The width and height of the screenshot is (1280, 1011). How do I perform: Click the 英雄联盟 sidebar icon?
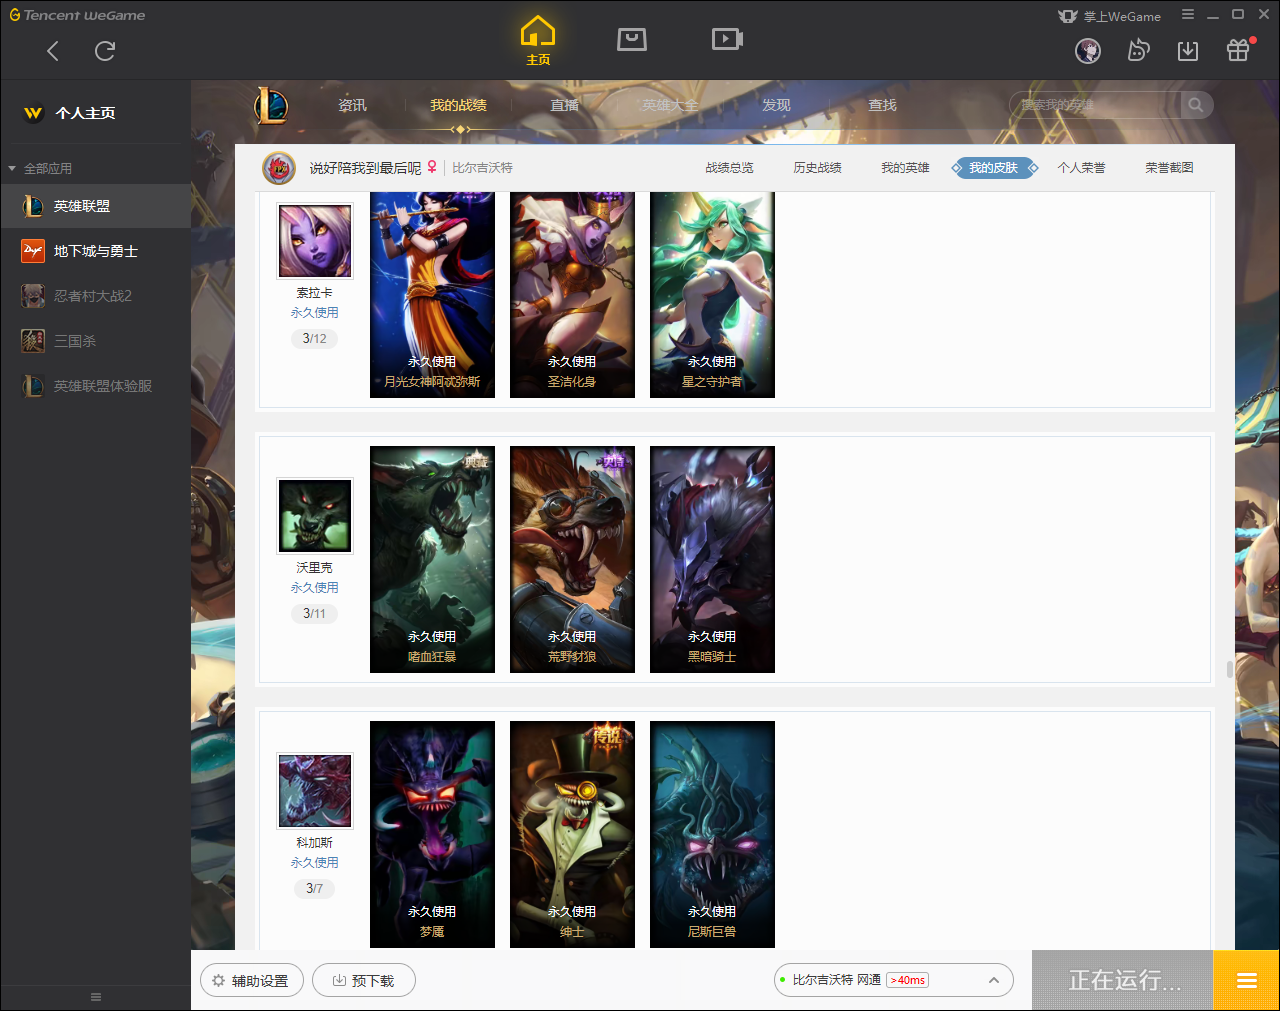click(x=33, y=206)
